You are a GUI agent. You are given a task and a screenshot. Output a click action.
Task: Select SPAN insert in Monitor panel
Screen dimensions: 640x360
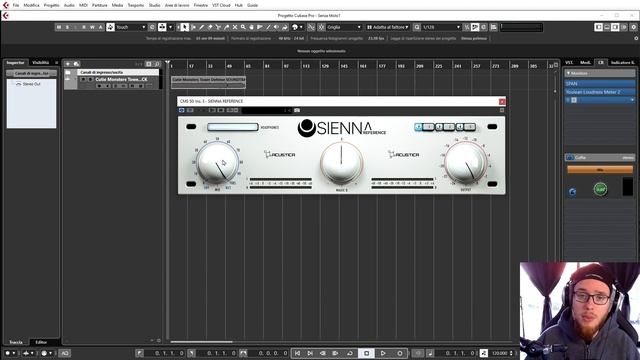(x=600, y=84)
